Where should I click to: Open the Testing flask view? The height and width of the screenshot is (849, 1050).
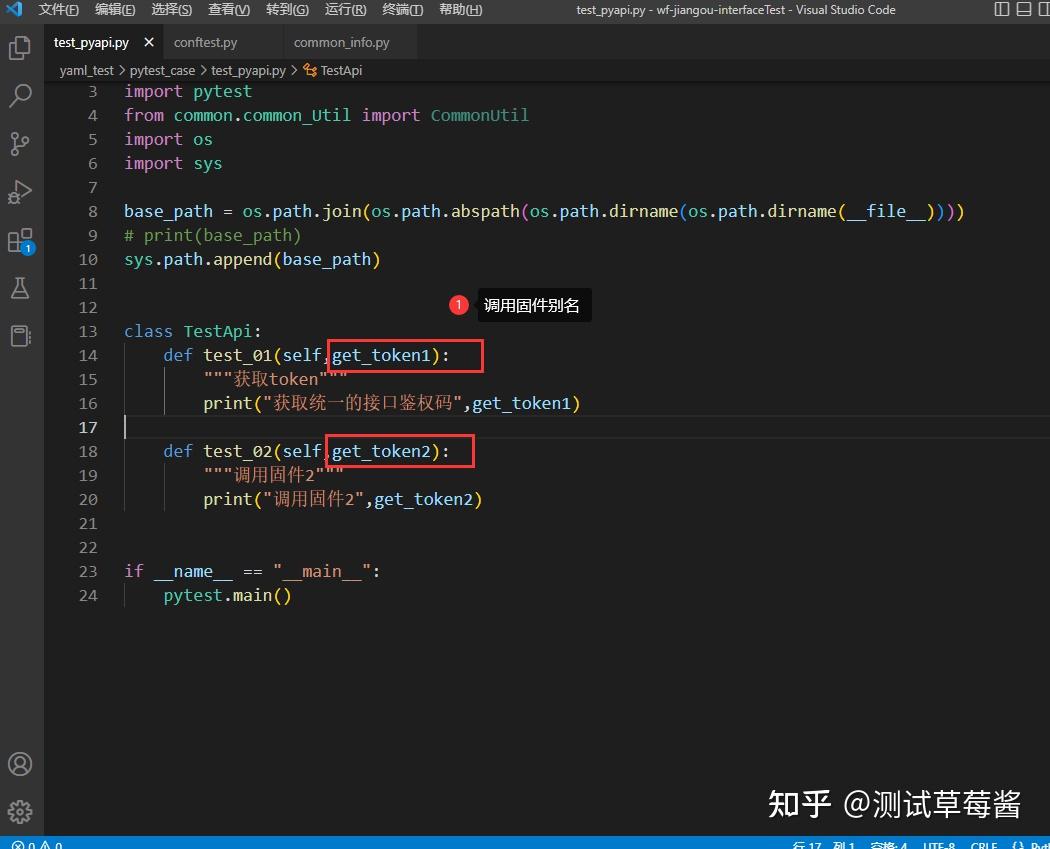[20, 288]
